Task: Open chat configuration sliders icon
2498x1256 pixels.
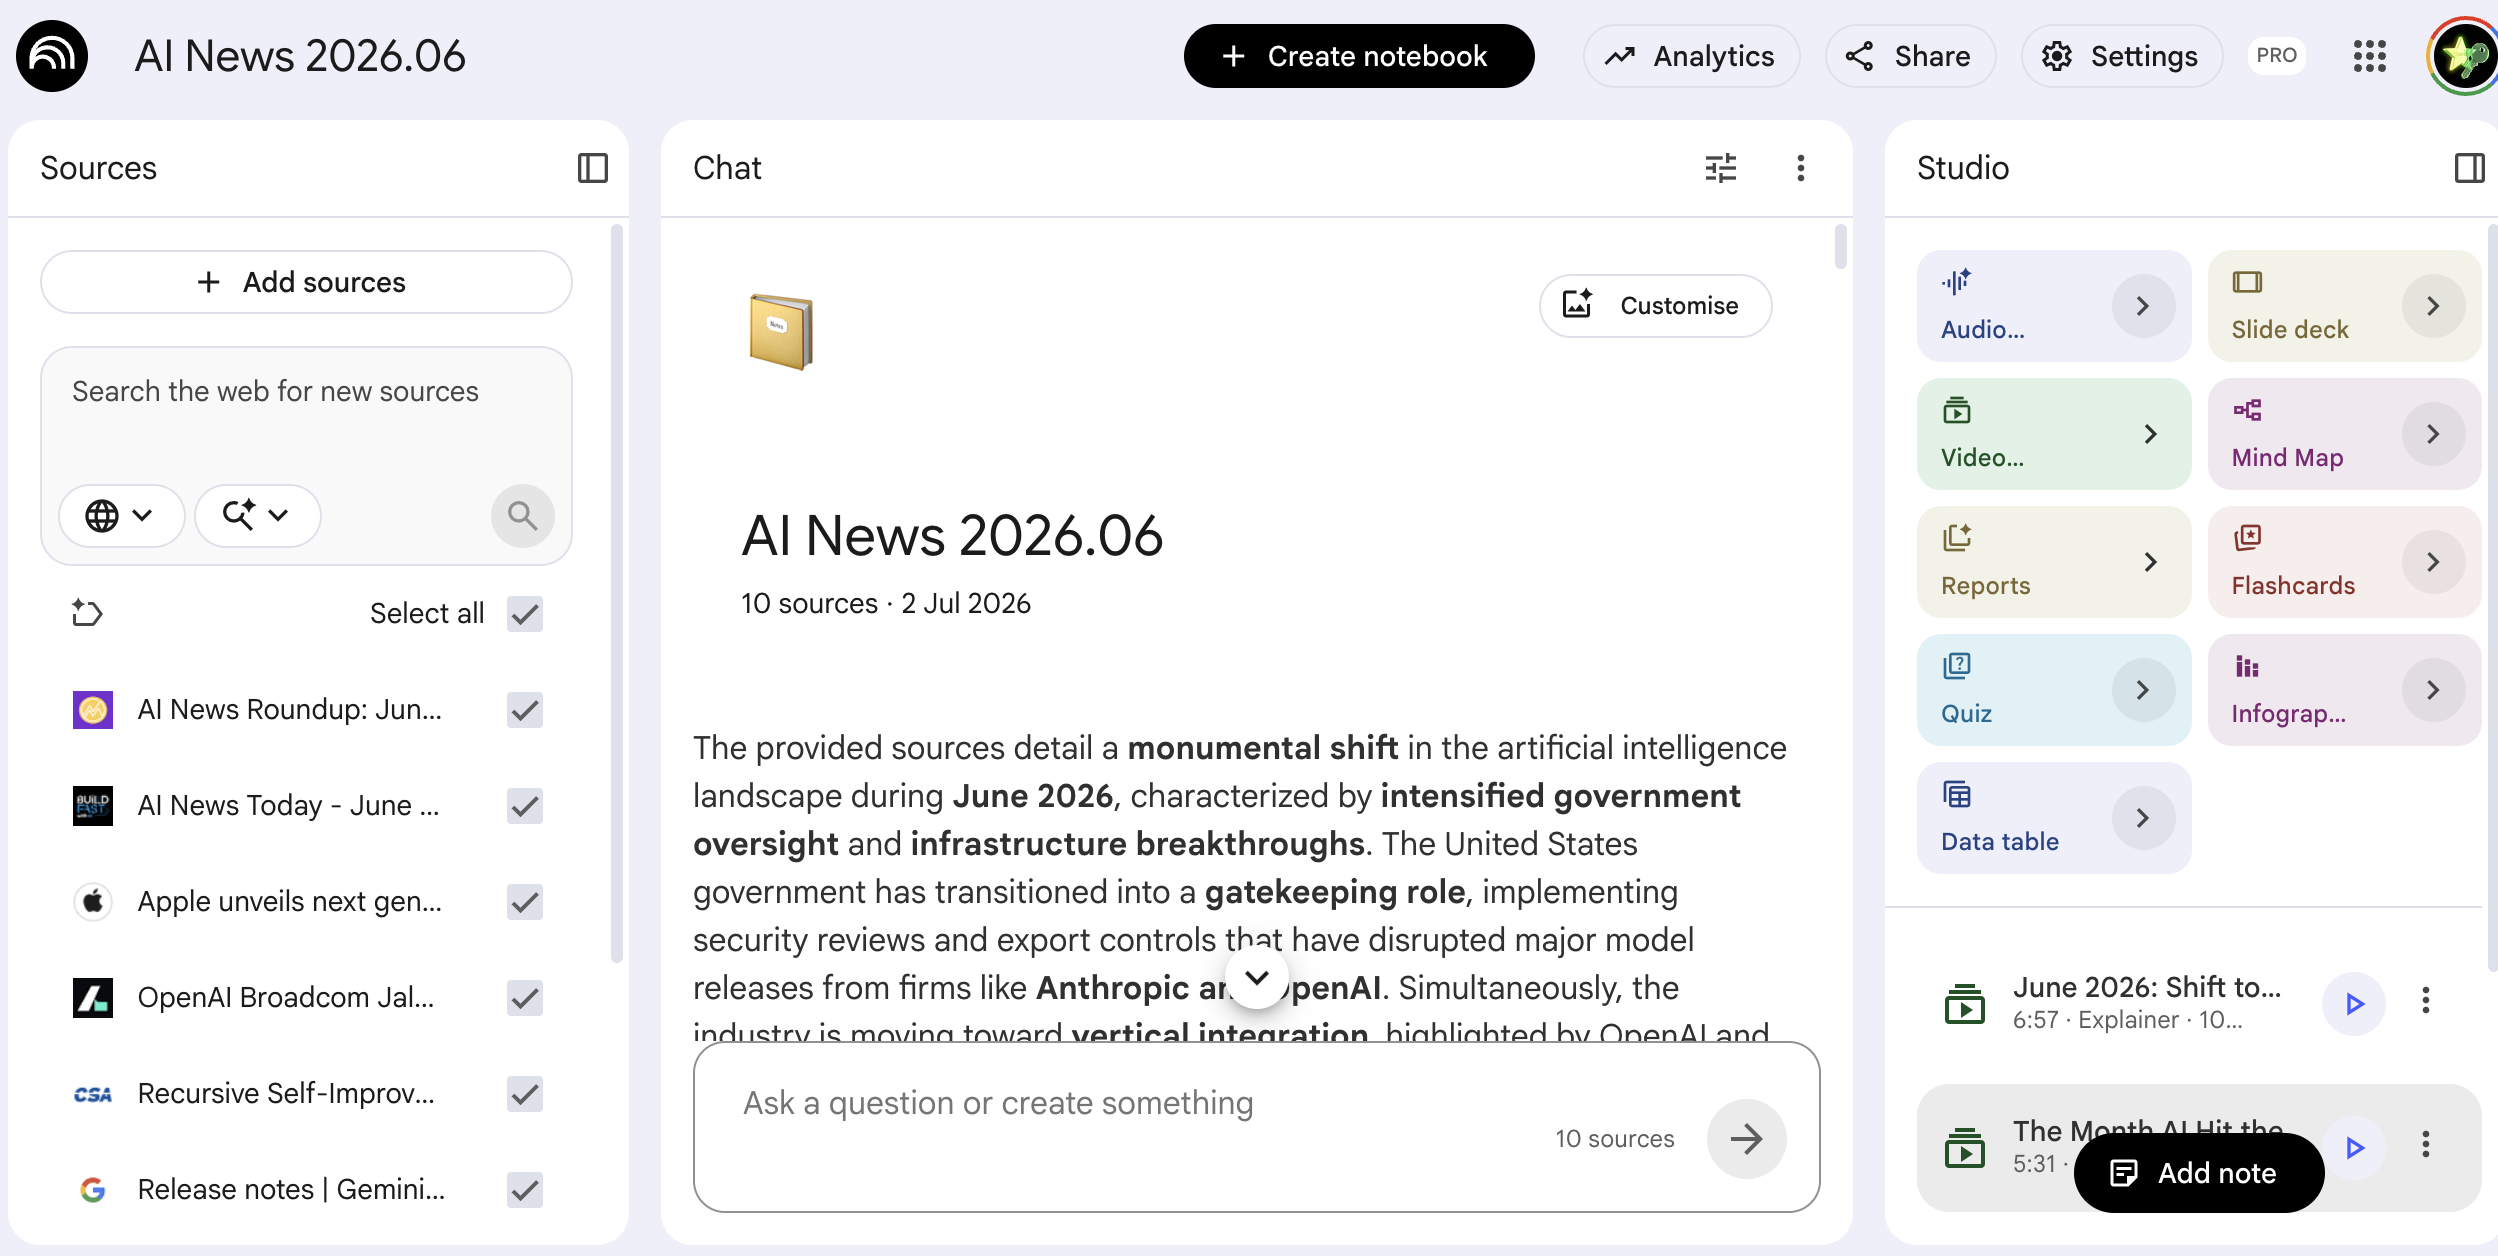Action: pyautogui.click(x=1720, y=168)
